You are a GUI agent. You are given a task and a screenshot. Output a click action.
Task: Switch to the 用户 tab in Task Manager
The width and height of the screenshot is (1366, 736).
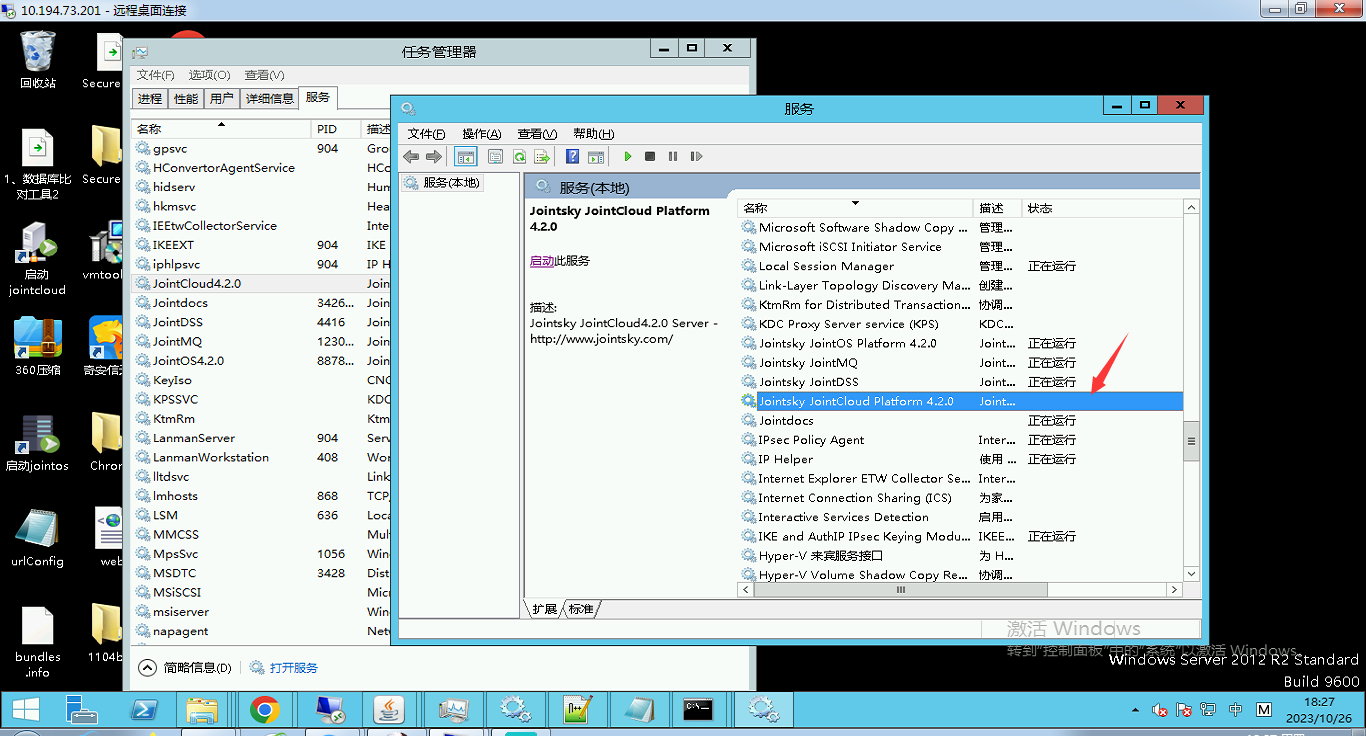(222, 98)
